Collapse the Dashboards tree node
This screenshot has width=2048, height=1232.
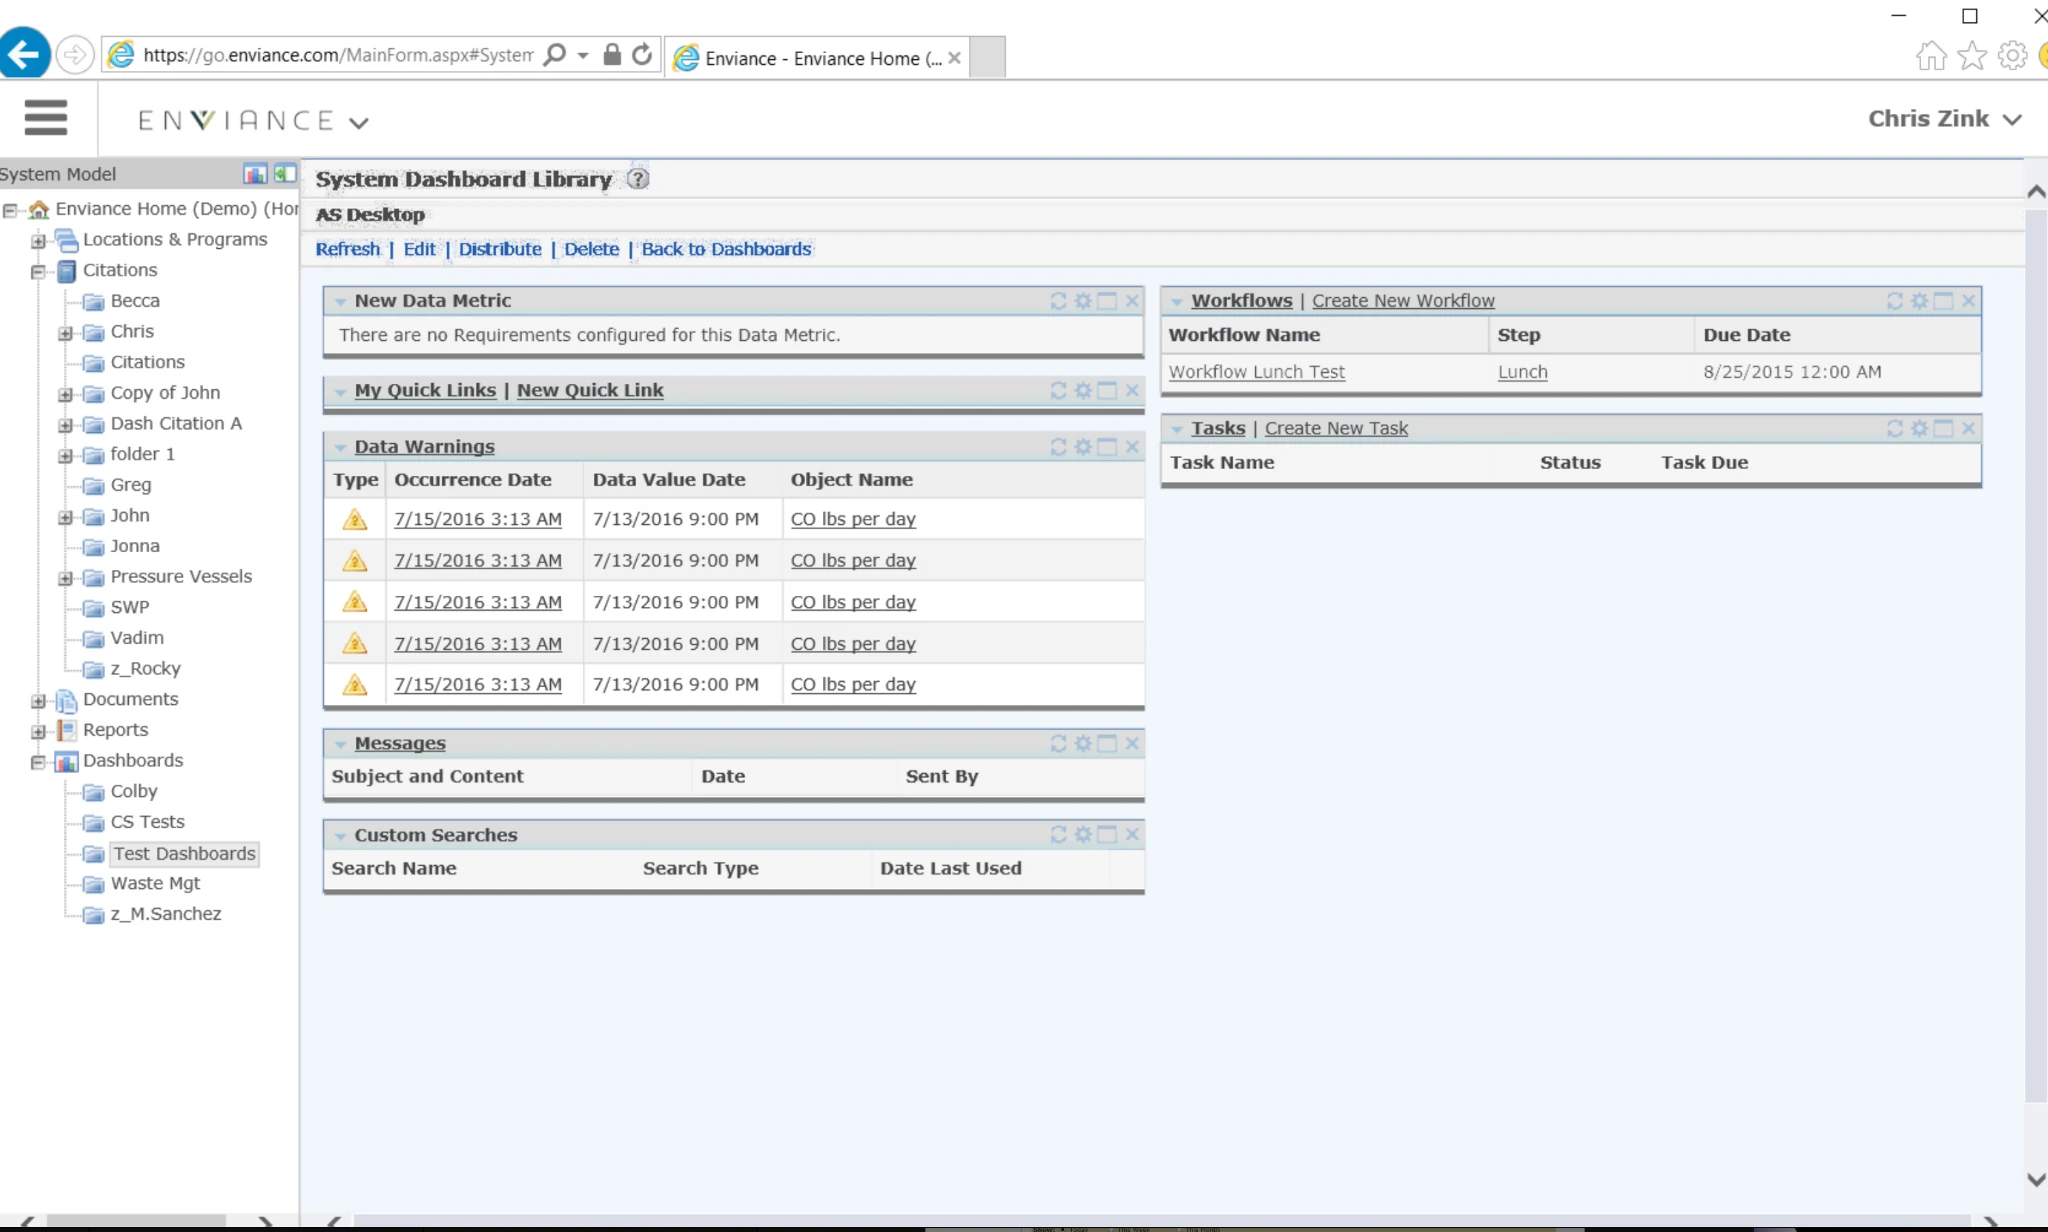click(38, 762)
